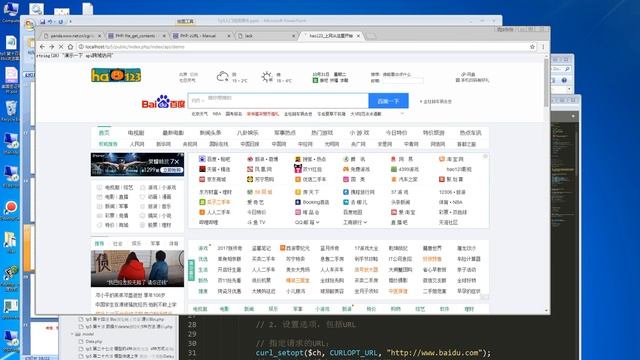Close the hao123 browser tab

pyautogui.click(x=358, y=36)
